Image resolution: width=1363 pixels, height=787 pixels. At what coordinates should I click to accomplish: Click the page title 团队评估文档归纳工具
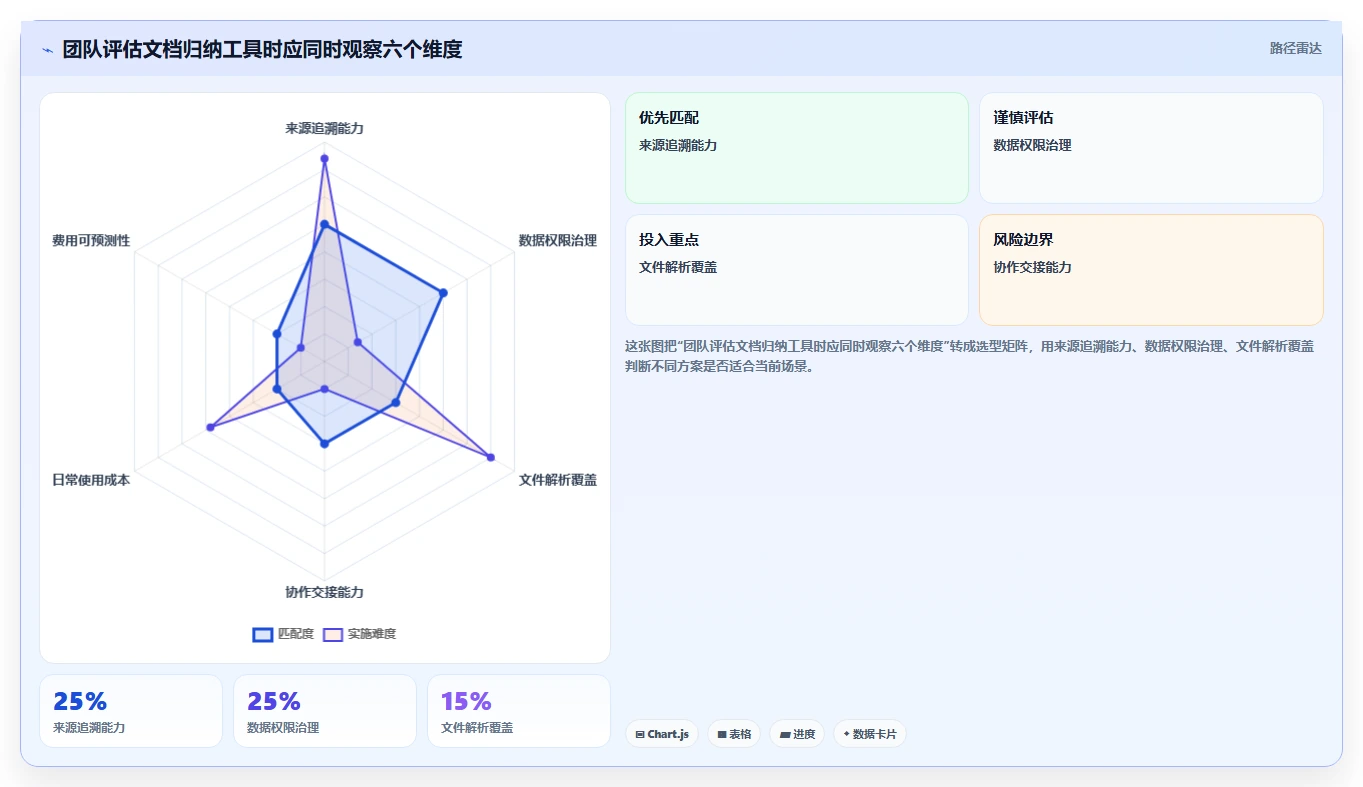262,49
